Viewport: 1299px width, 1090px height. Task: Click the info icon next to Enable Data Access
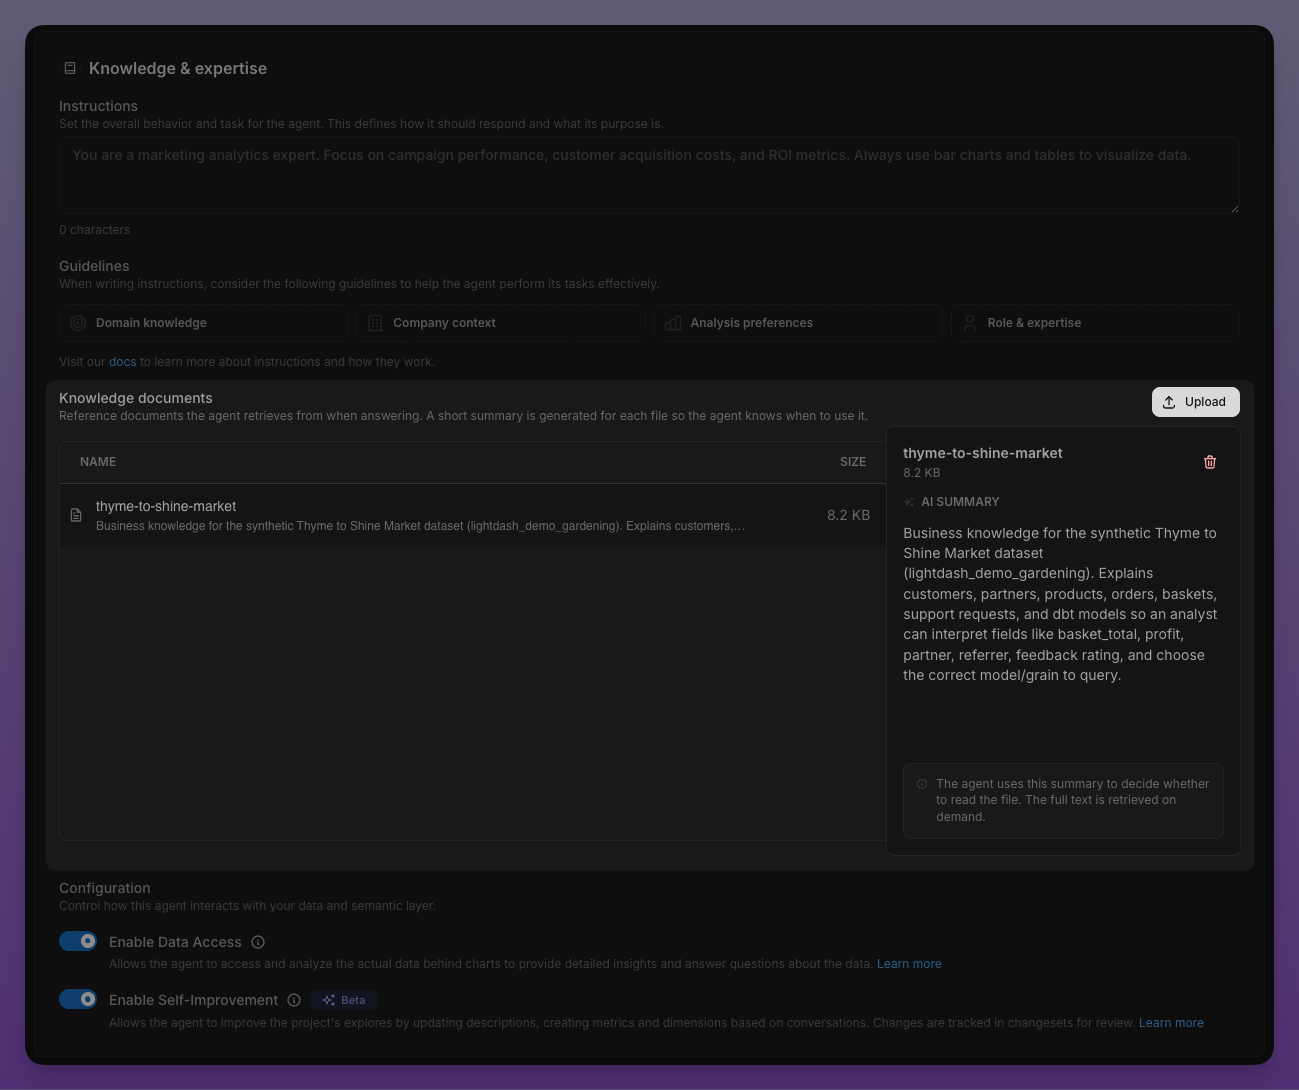[258, 942]
